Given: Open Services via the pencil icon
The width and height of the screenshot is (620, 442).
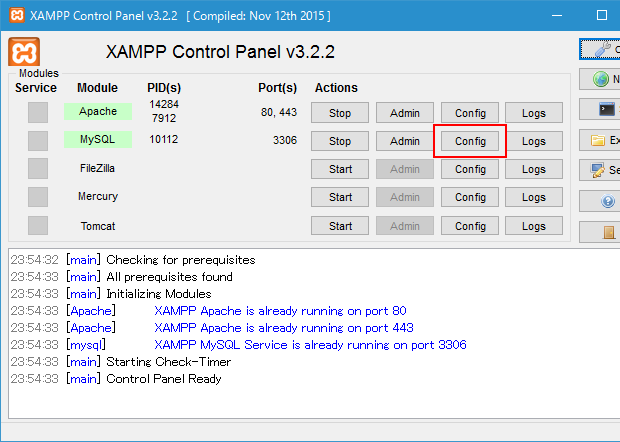Looking at the screenshot, I should click(x=600, y=170).
